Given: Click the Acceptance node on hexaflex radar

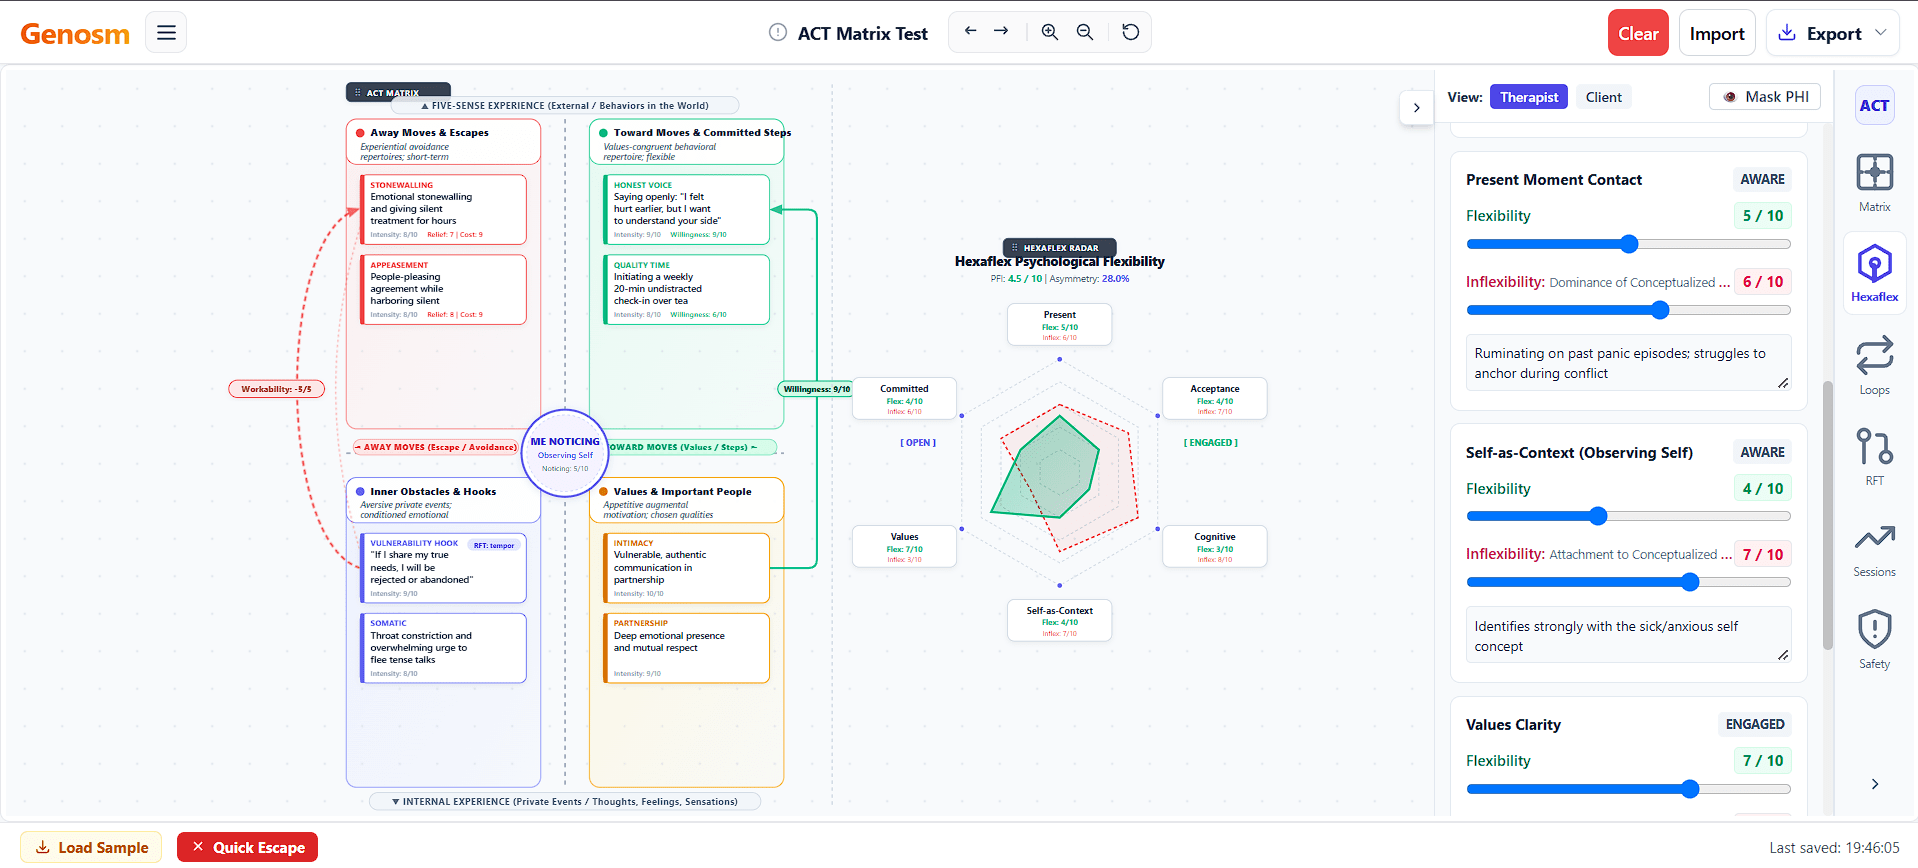Looking at the screenshot, I should 1214,398.
